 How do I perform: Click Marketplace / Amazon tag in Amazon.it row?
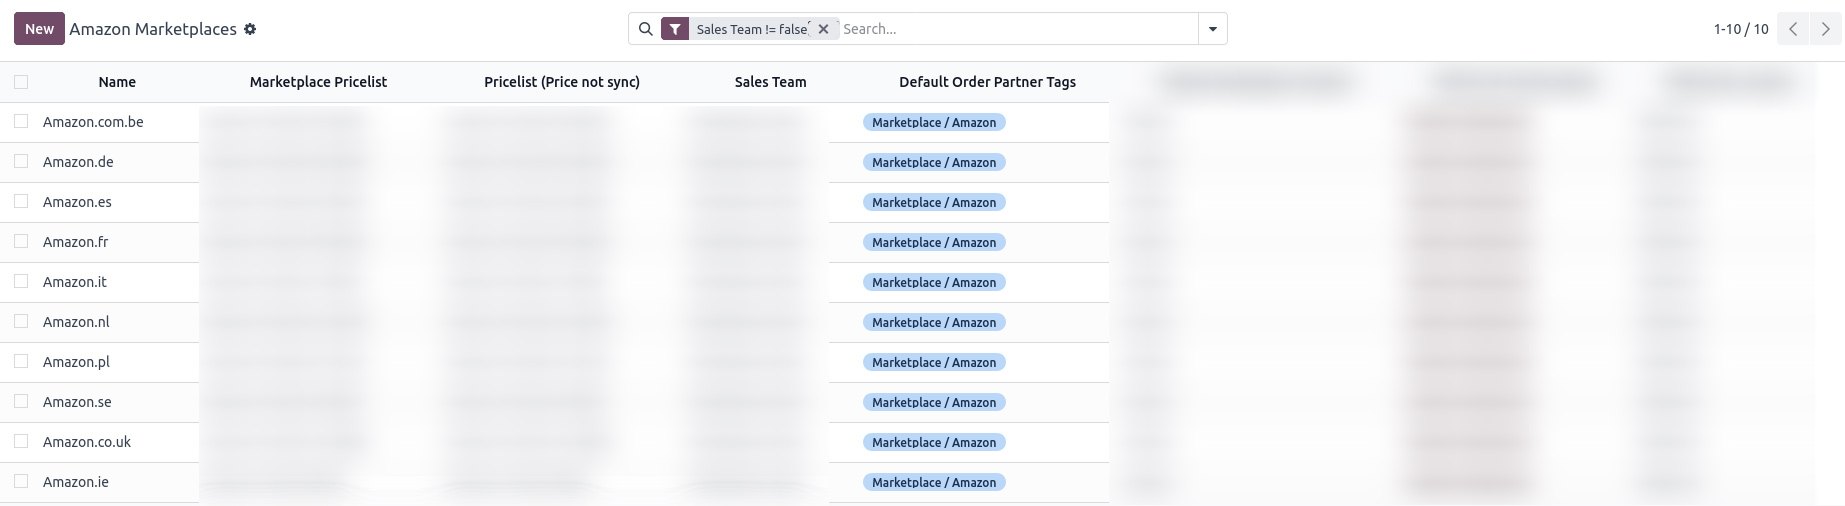pyautogui.click(x=934, y=282)
